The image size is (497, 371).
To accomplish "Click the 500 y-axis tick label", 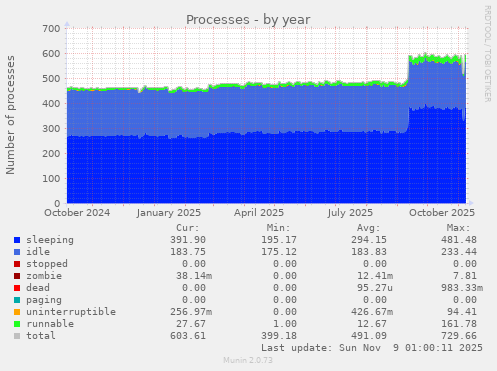I will pyautogui.click(x=51, y=78).
